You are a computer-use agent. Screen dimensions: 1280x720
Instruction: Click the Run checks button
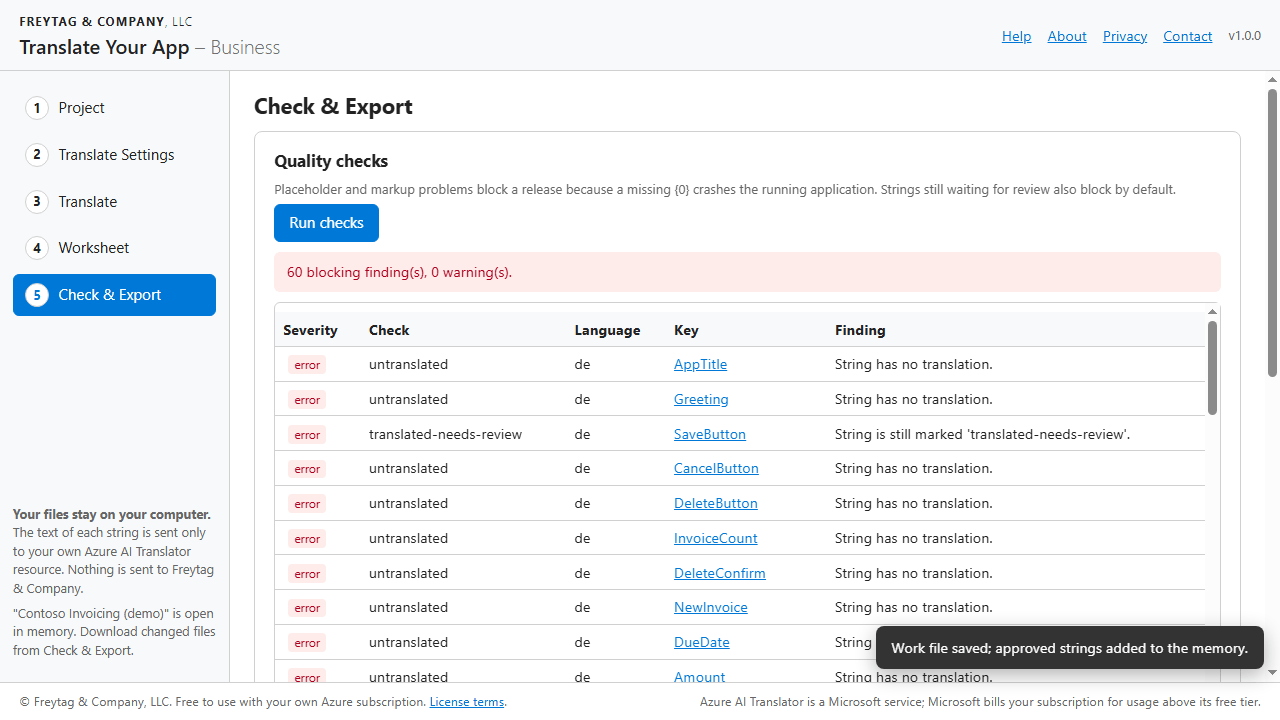click(326, 223)
